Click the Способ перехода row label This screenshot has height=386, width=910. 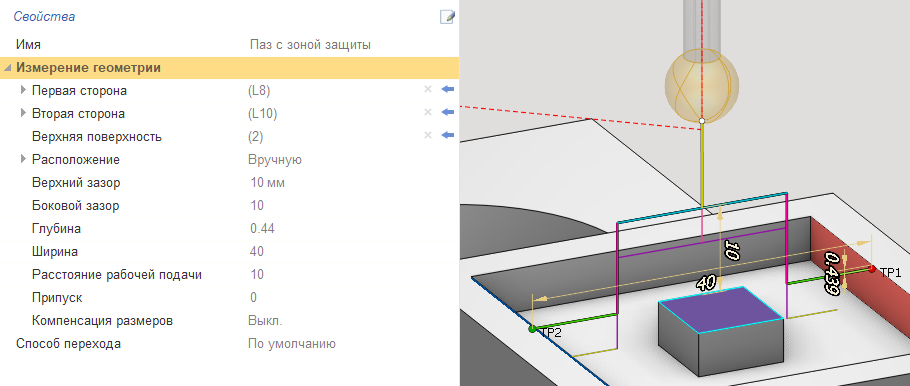point(68,344)
